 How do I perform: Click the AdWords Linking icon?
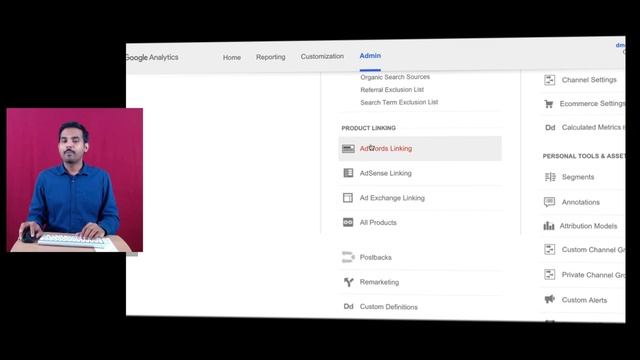348,149
